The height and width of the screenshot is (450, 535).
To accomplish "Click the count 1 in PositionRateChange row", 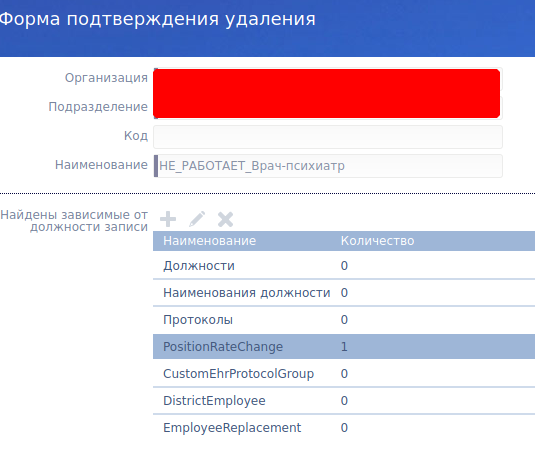I will (x=344, y=347).
